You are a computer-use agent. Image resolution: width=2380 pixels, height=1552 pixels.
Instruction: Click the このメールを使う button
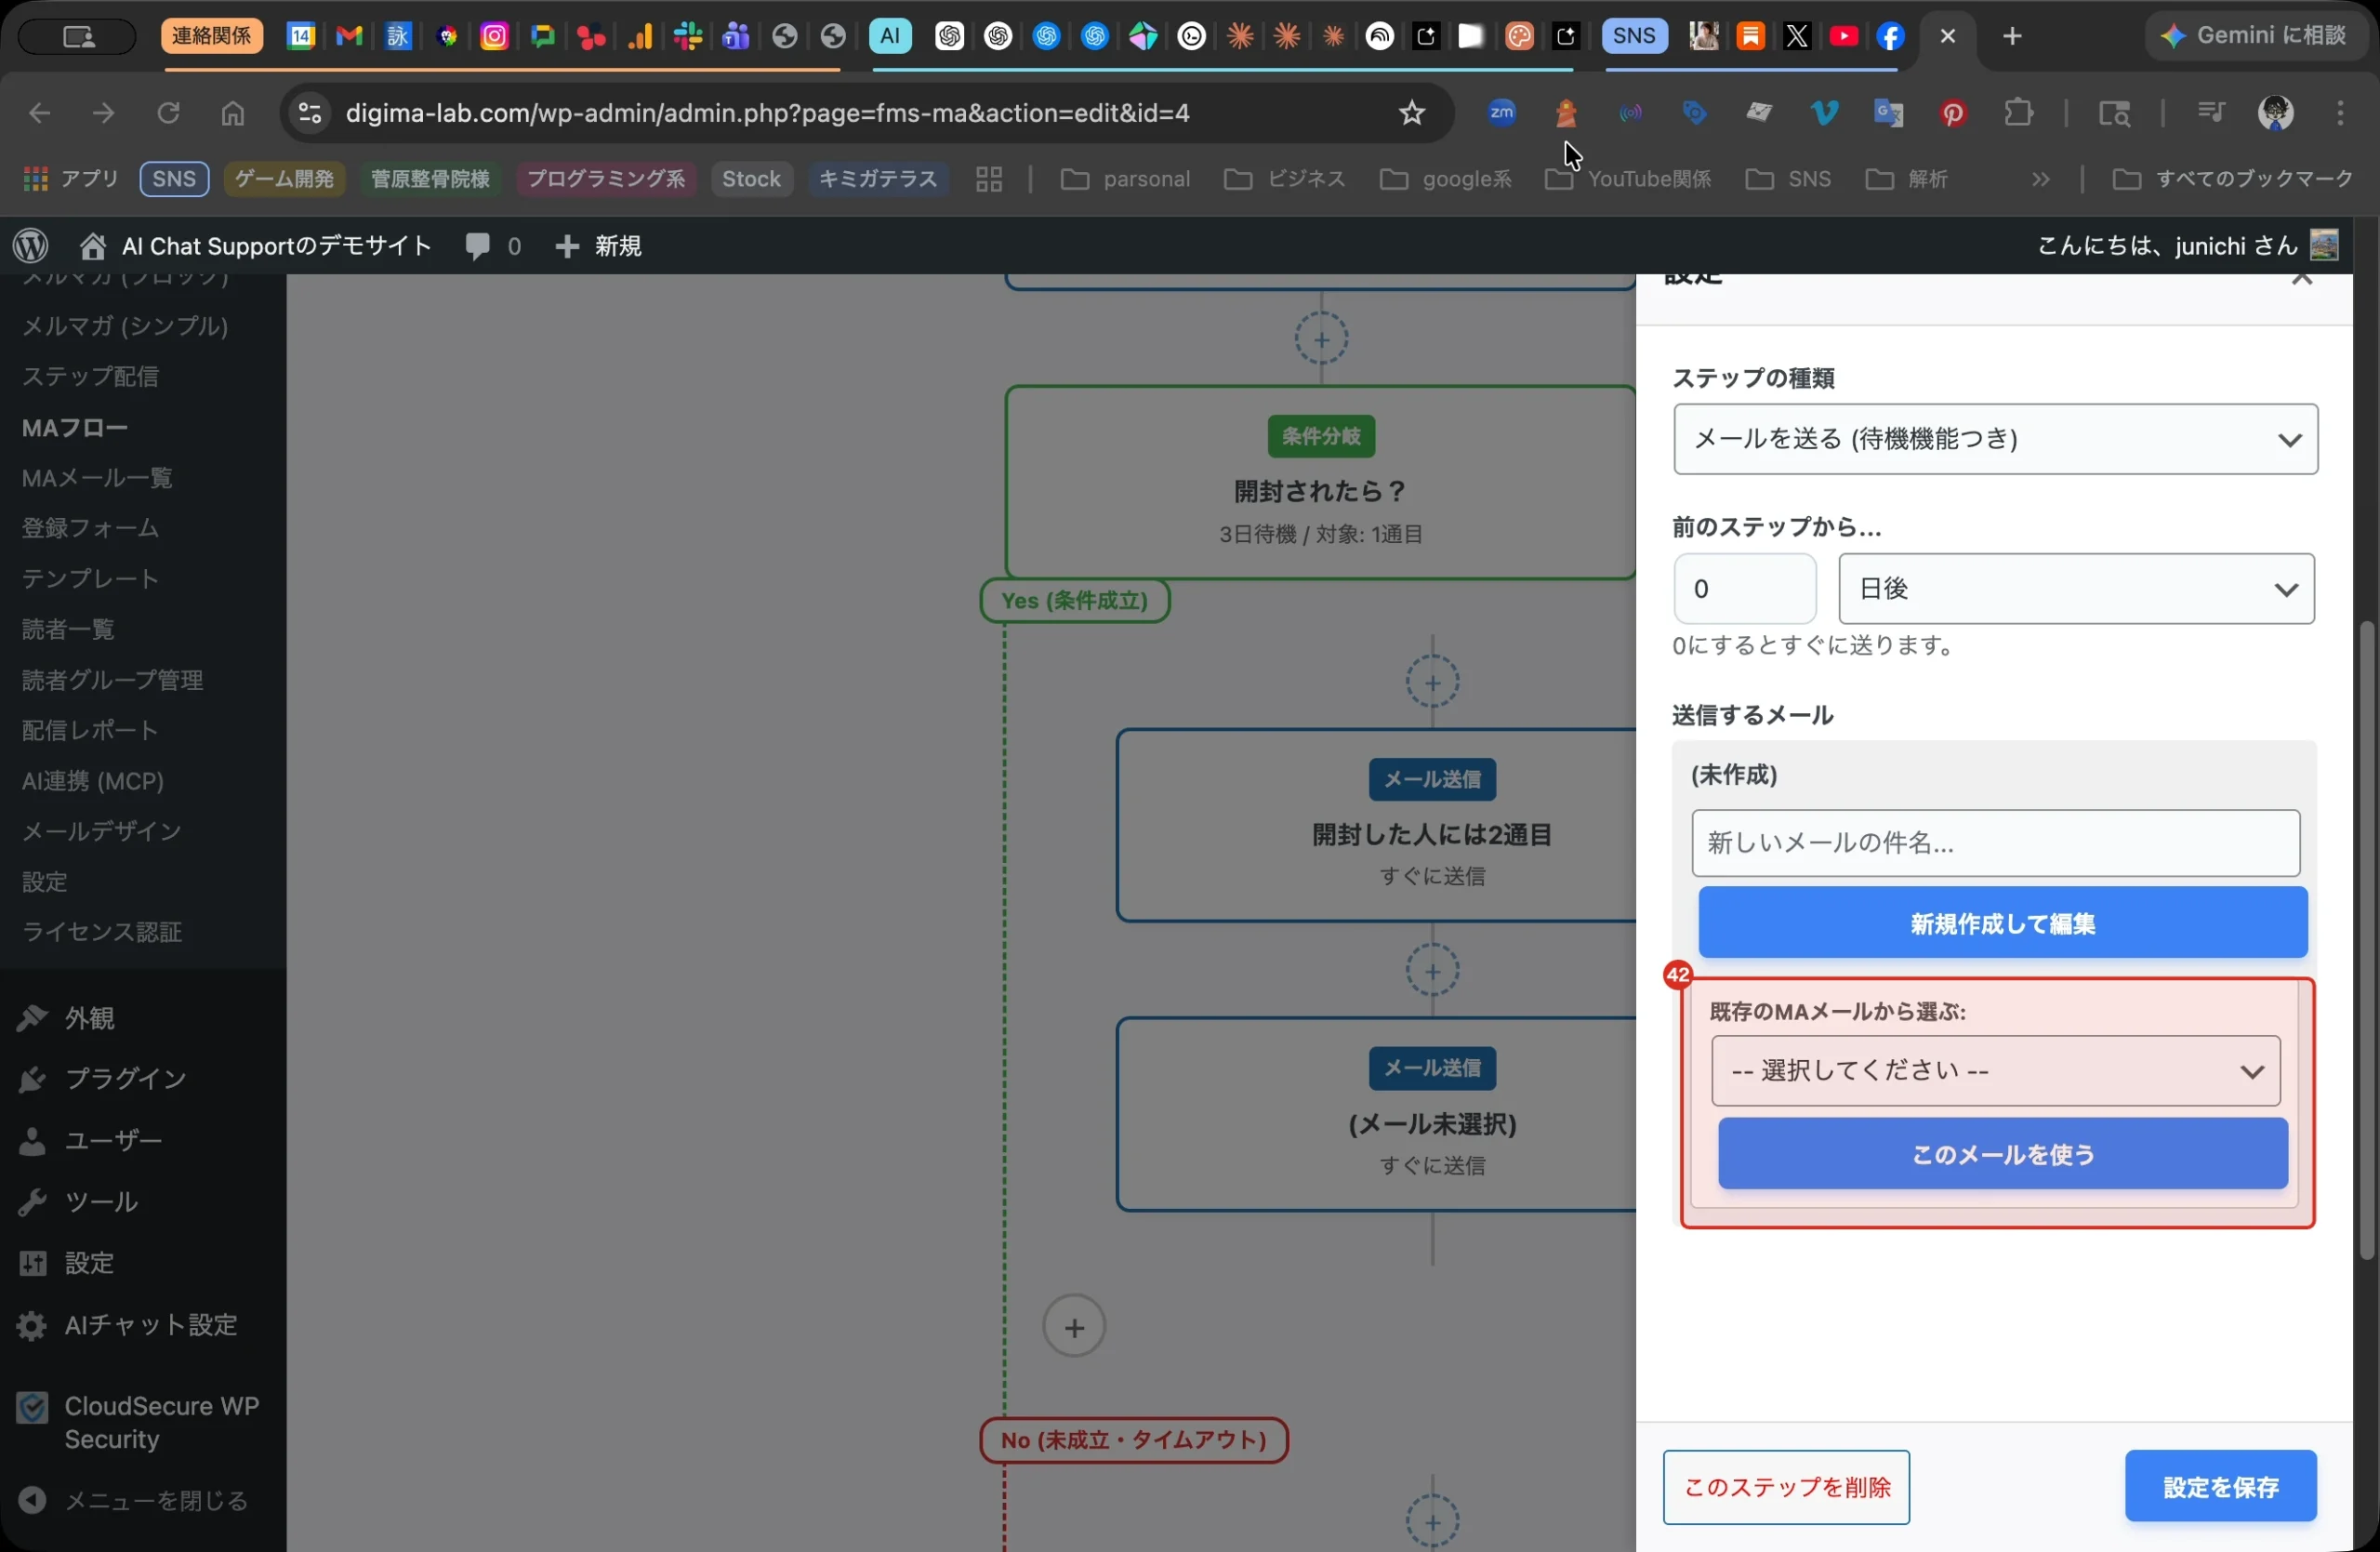tap(2002, 1155)
